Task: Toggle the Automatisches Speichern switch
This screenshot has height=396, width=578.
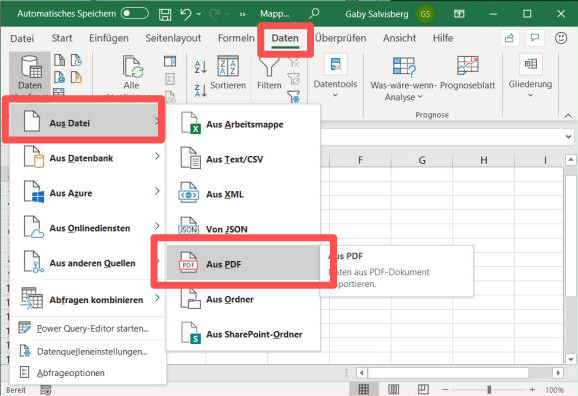Action: click(135, 14)
